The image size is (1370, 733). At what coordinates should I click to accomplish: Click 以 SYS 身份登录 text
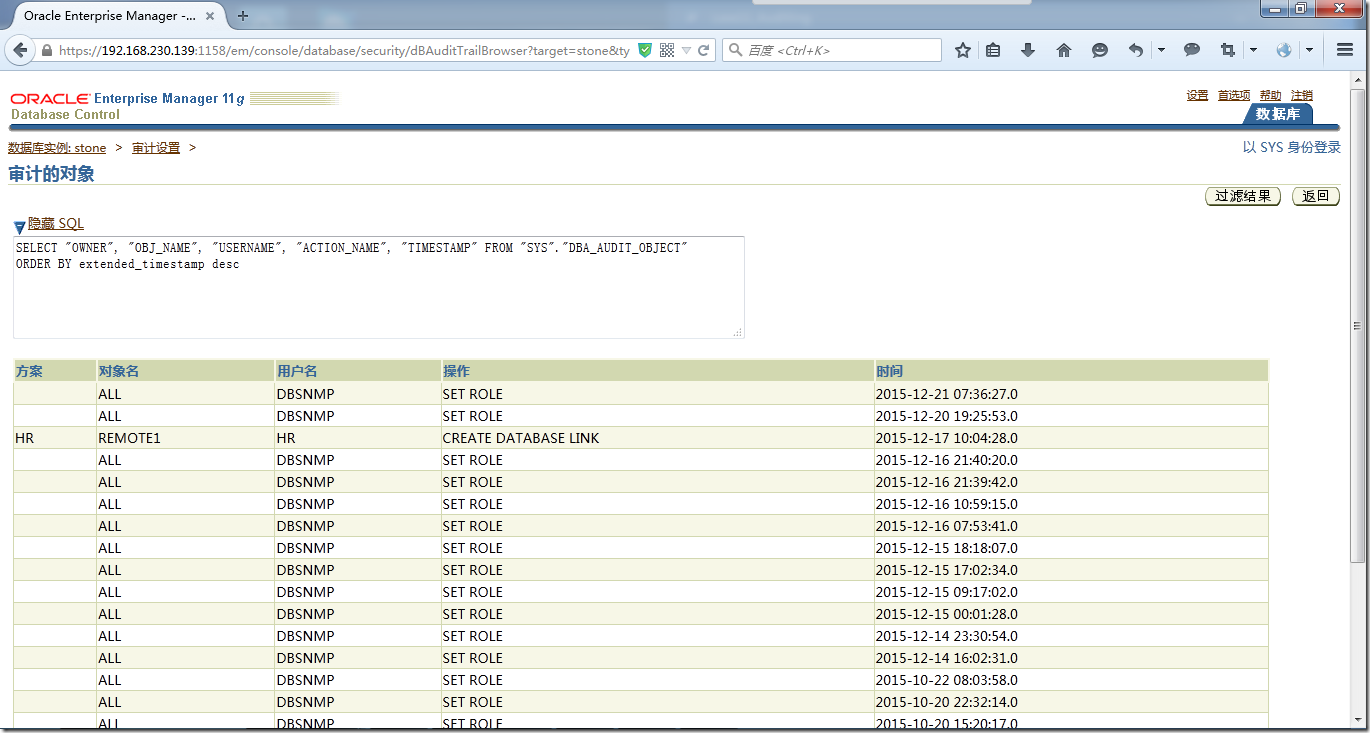pos(1292,147)
